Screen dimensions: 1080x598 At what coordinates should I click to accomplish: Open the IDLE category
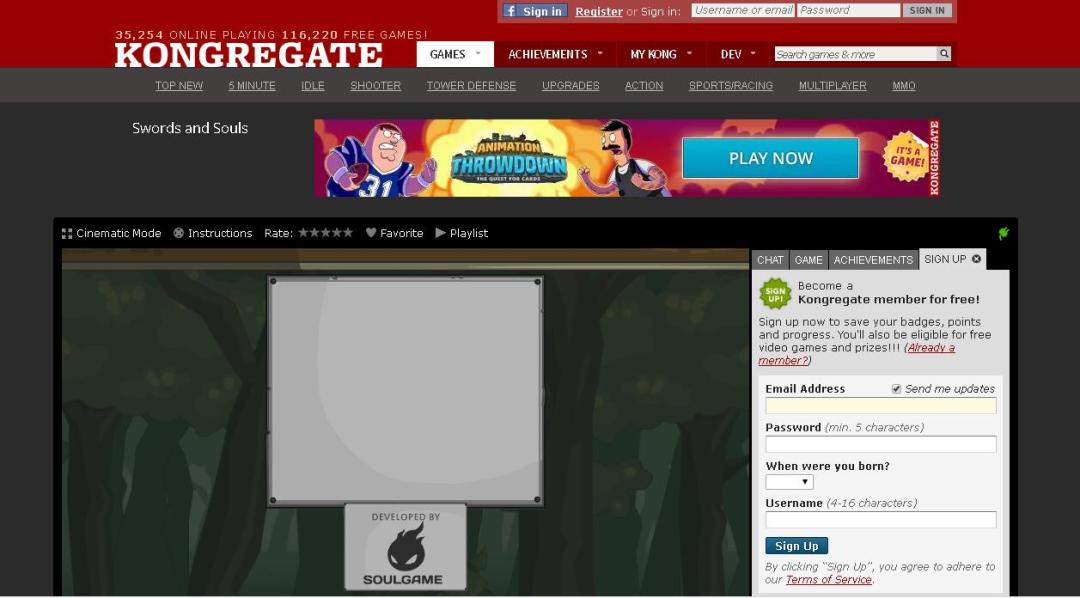pos(313,85)
